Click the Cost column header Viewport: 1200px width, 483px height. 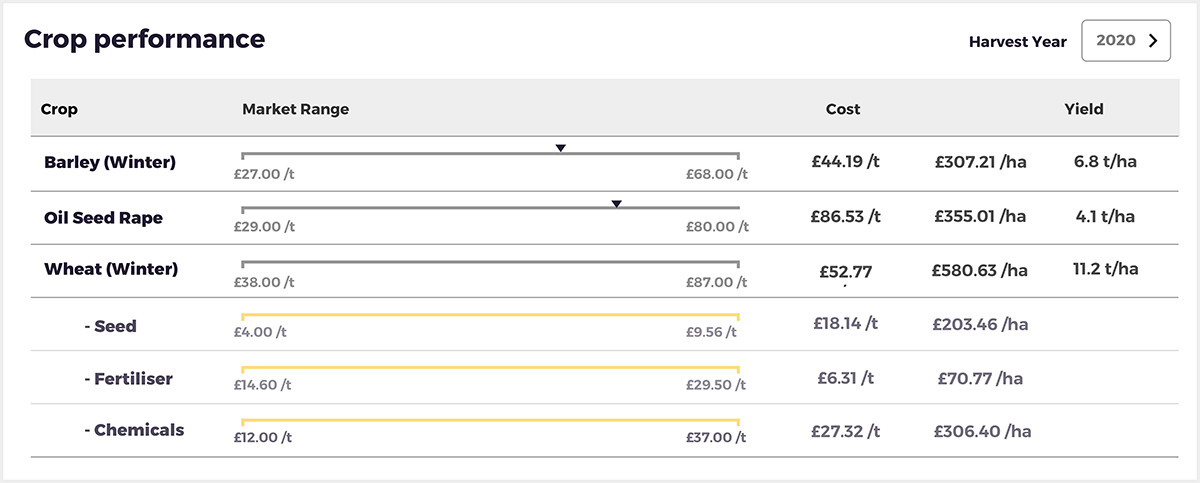843,109
